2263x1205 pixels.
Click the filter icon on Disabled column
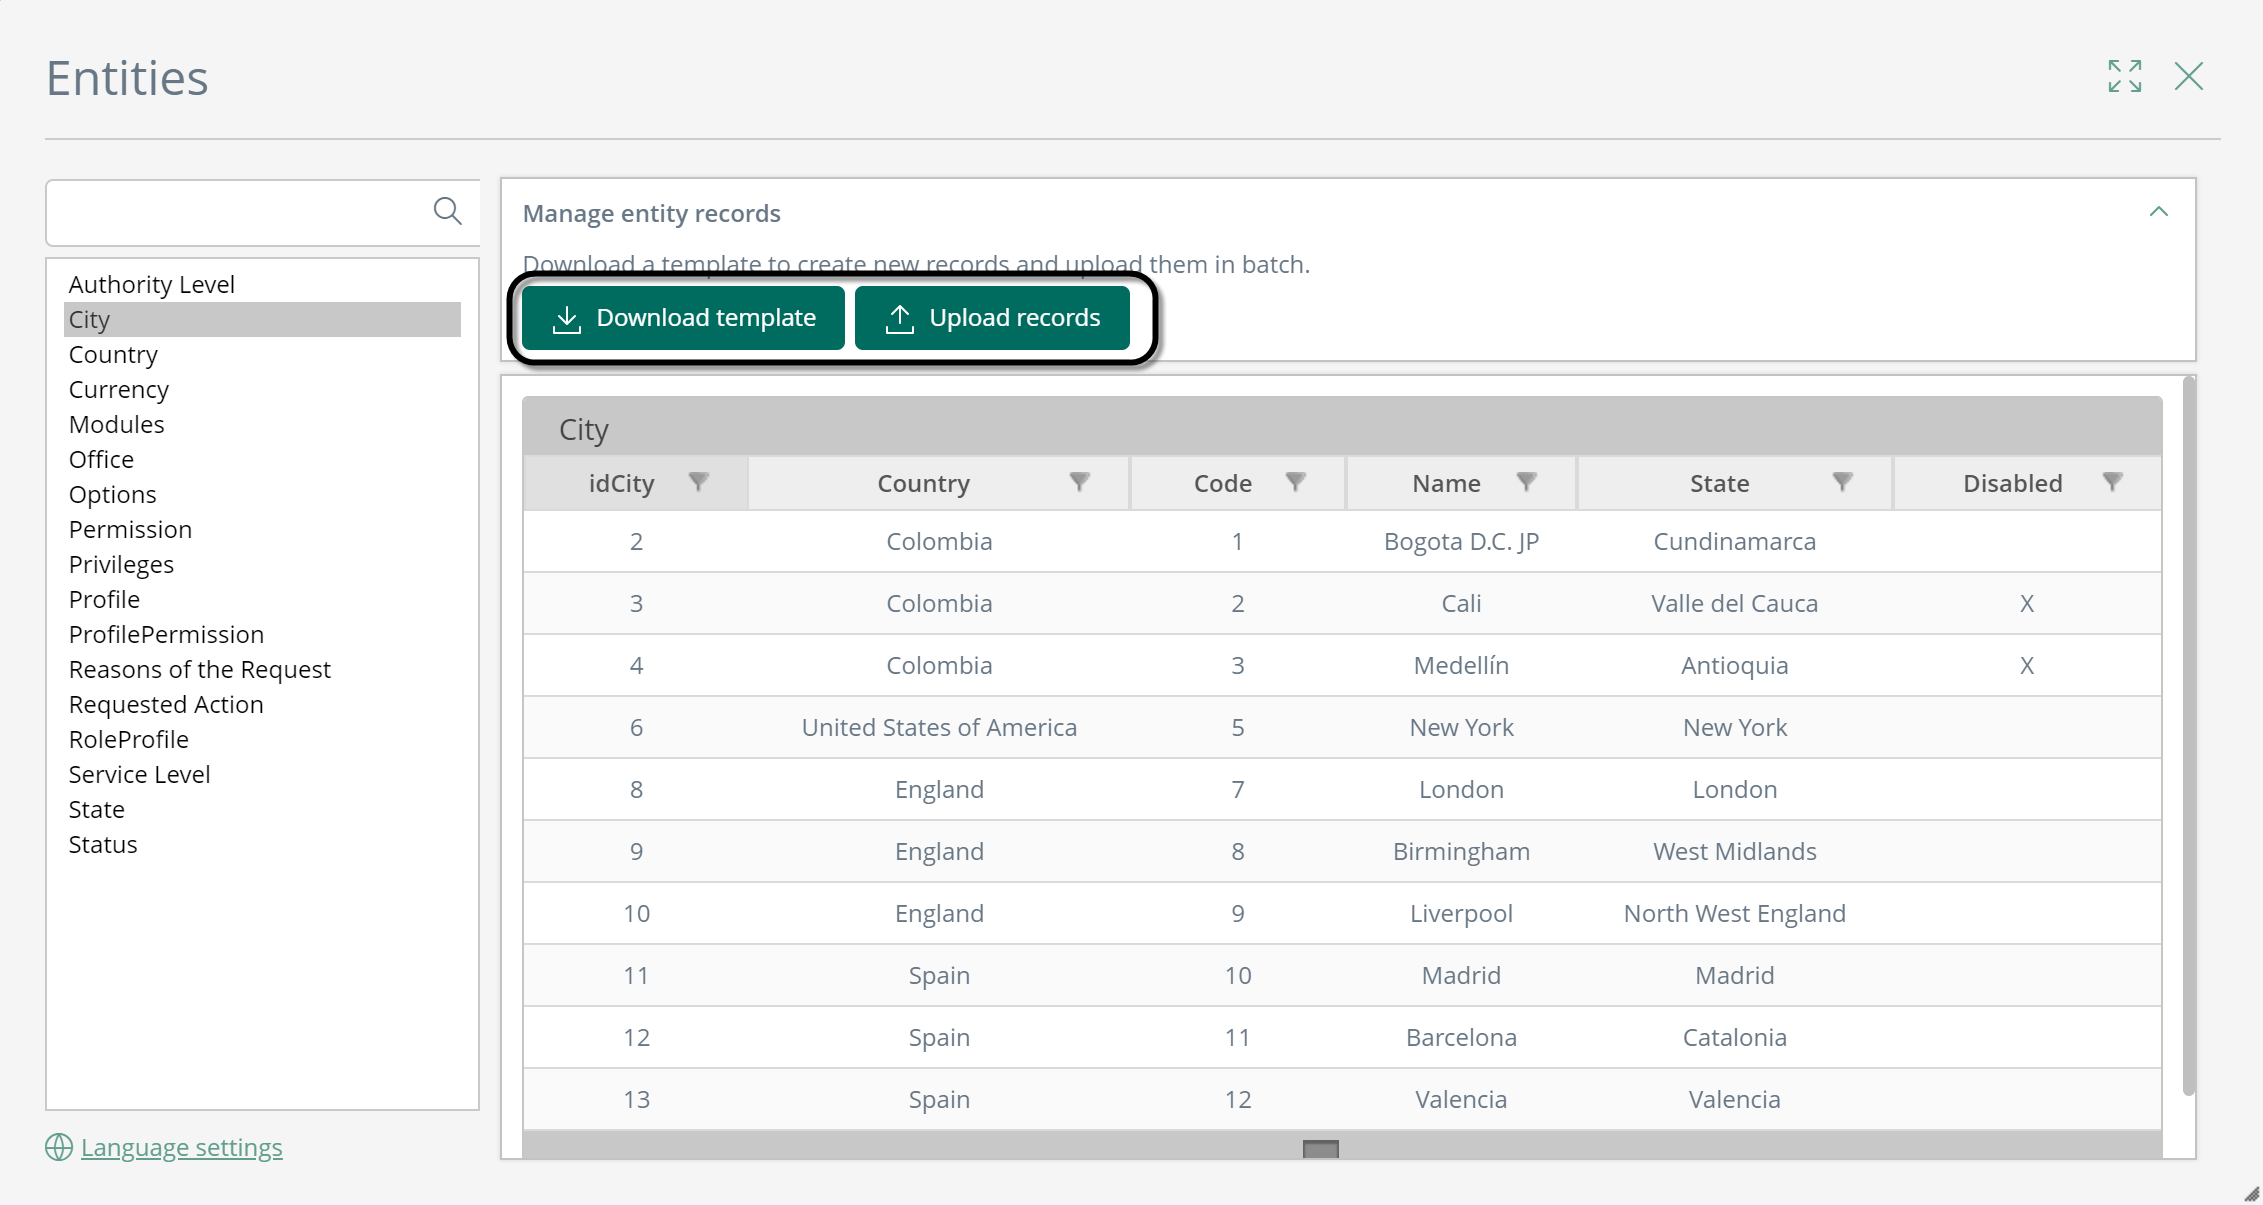[2113, 482]
